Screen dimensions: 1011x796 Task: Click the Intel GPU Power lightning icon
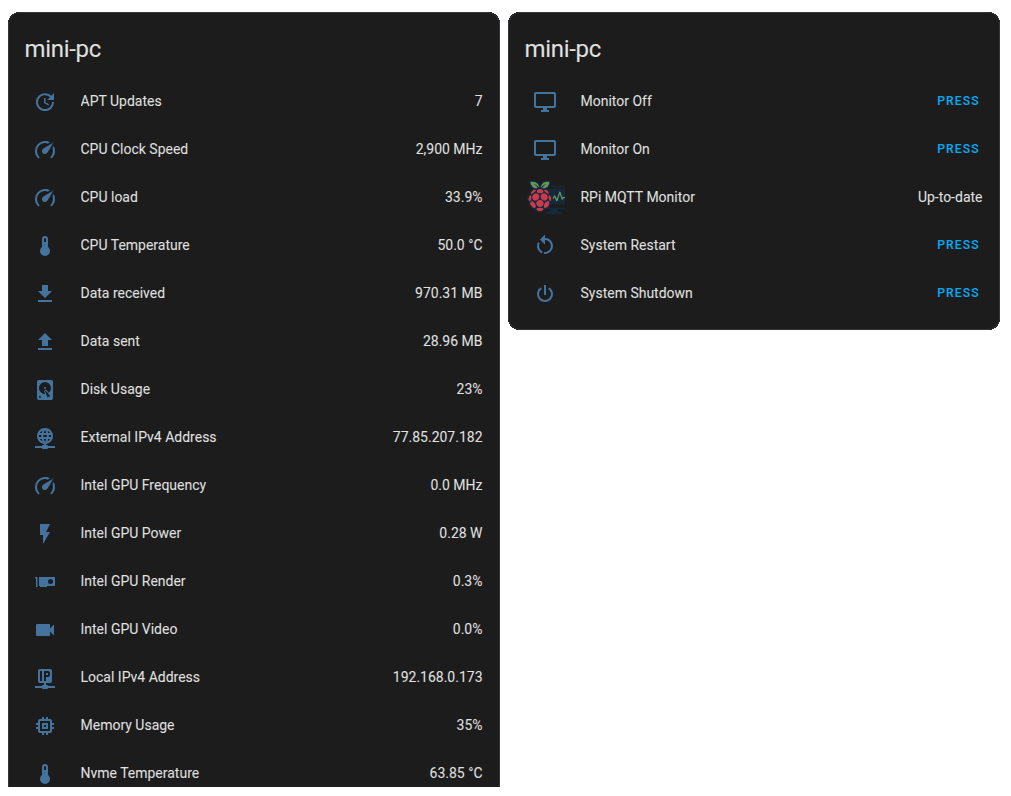click(44, 533)
